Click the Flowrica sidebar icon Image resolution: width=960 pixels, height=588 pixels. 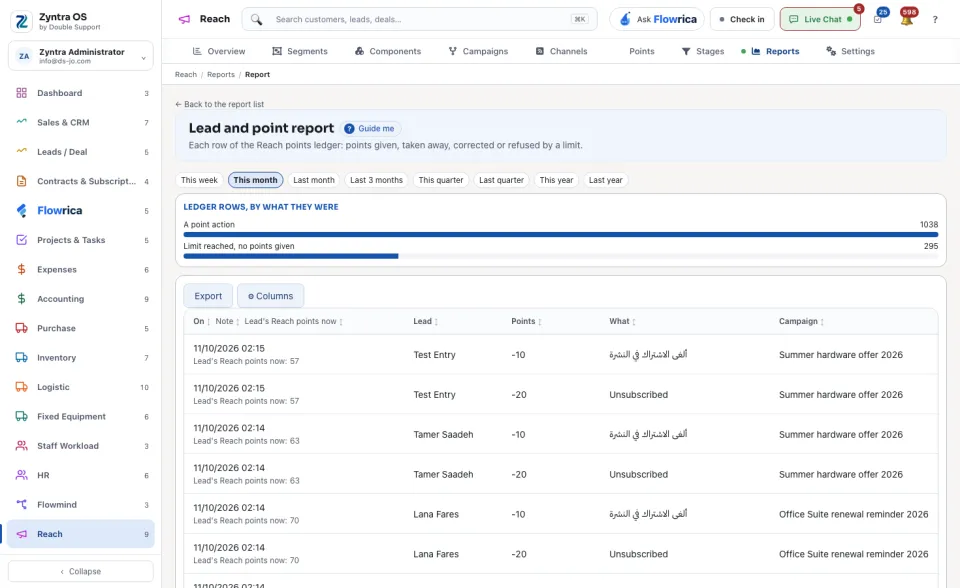click(x=21, y=211)
